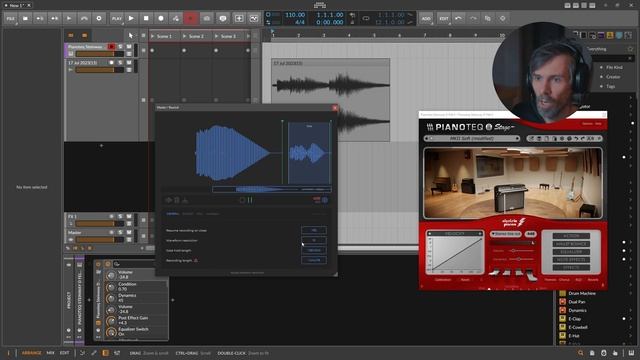Click the Pianoteq ACTION button
640x360 pixels.
pos(571,236)
